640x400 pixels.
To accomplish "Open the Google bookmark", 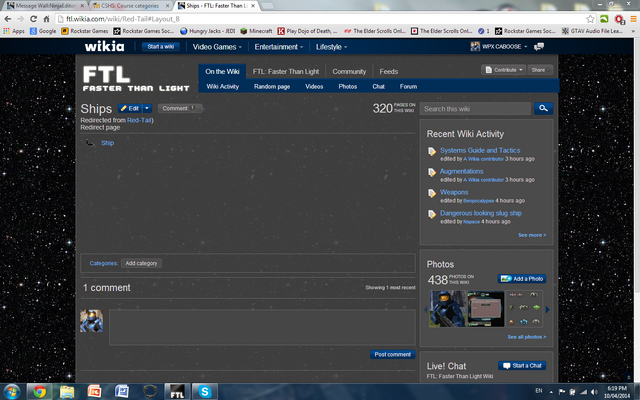I will (43, 31).
